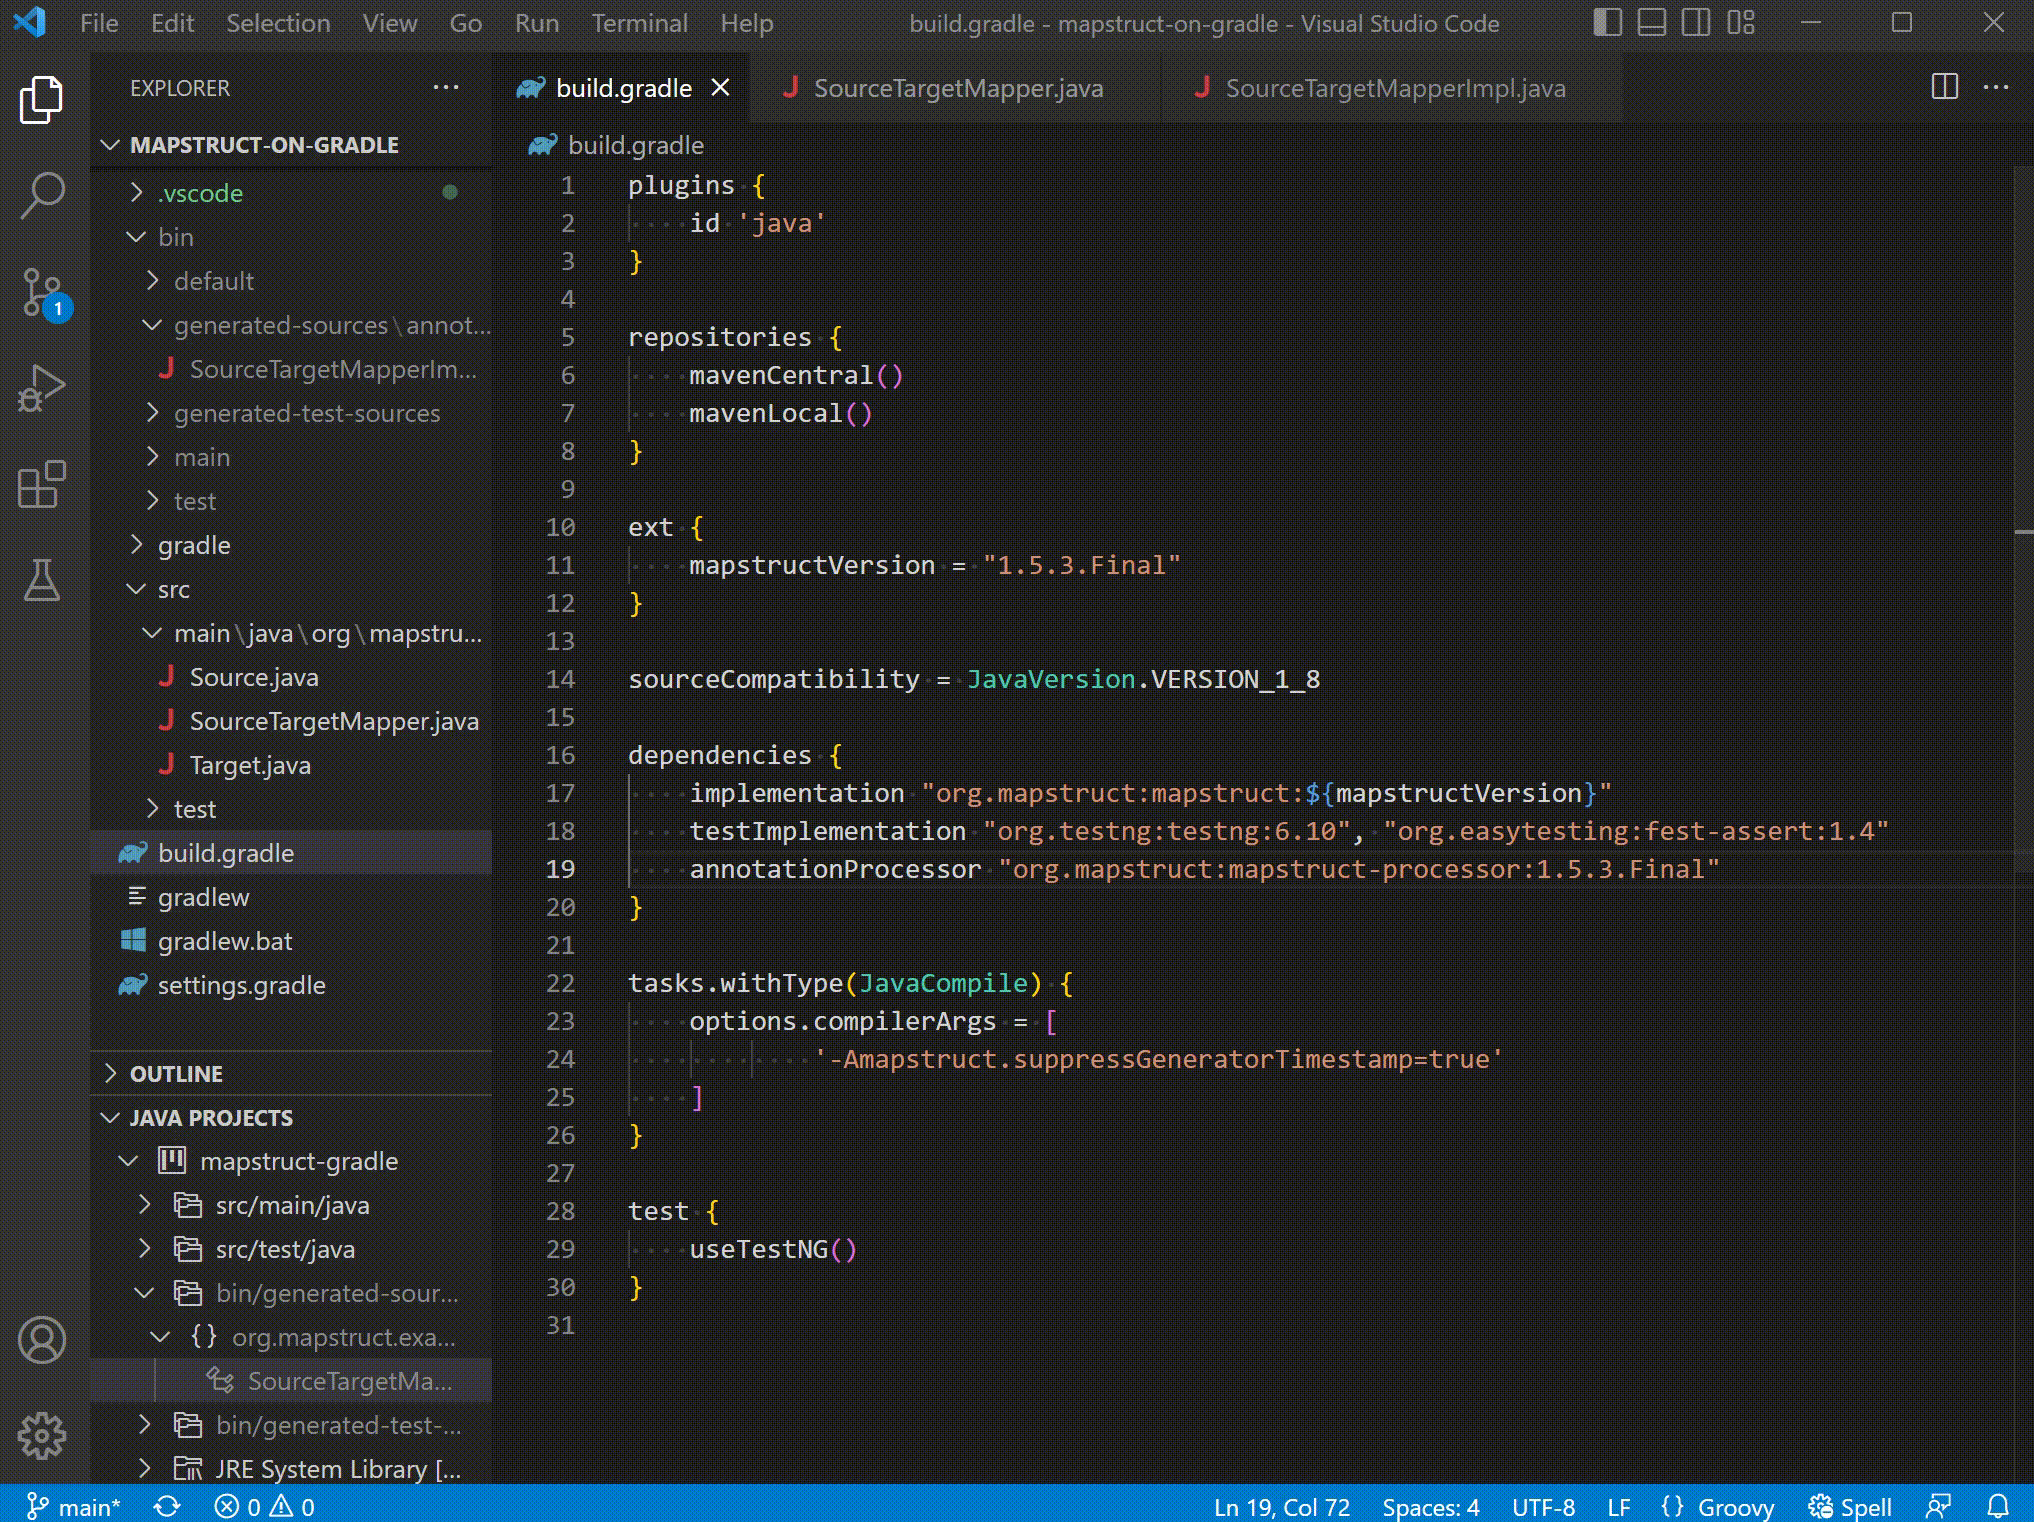
Task: Expand the OUTLINE section
Action: pos(176,1074)
